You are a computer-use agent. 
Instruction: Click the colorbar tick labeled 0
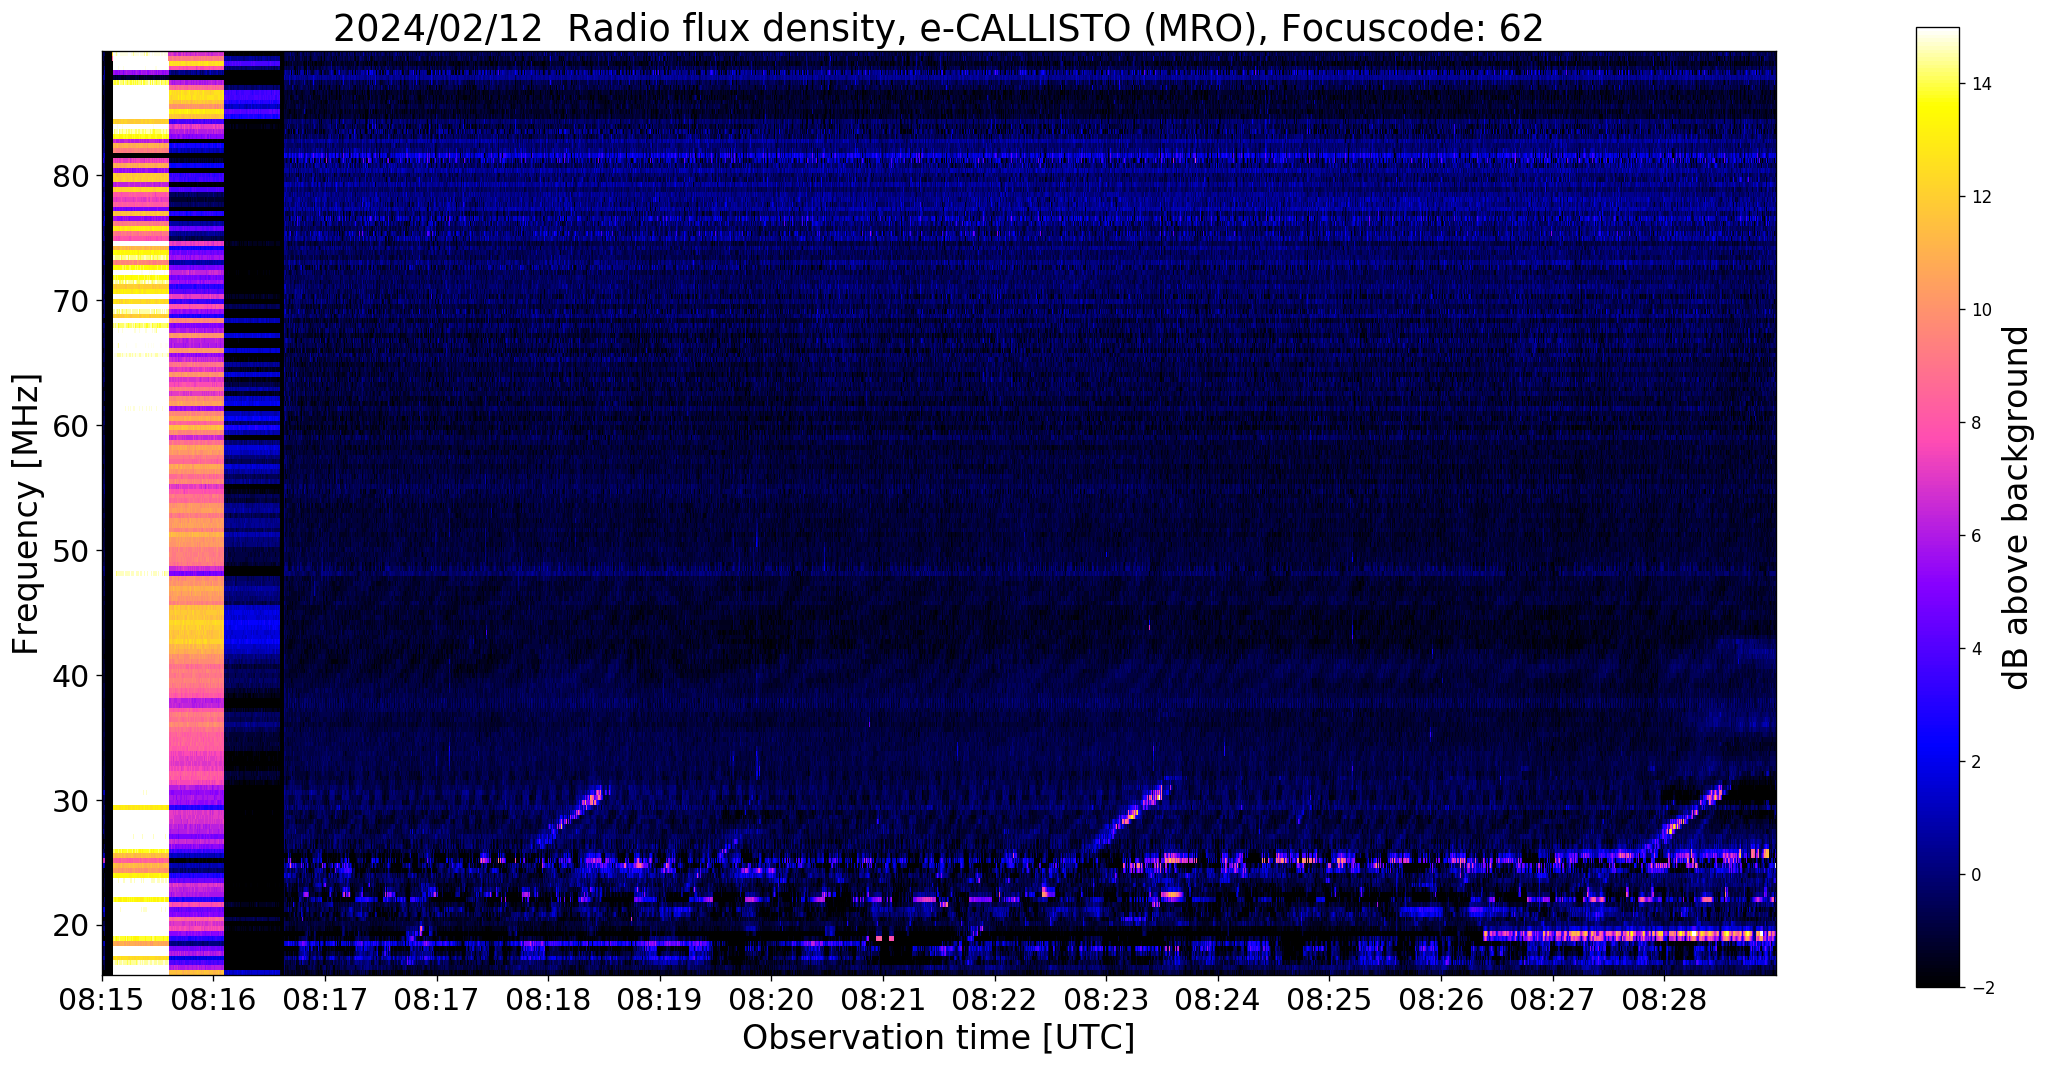[x=1976, y=875]
